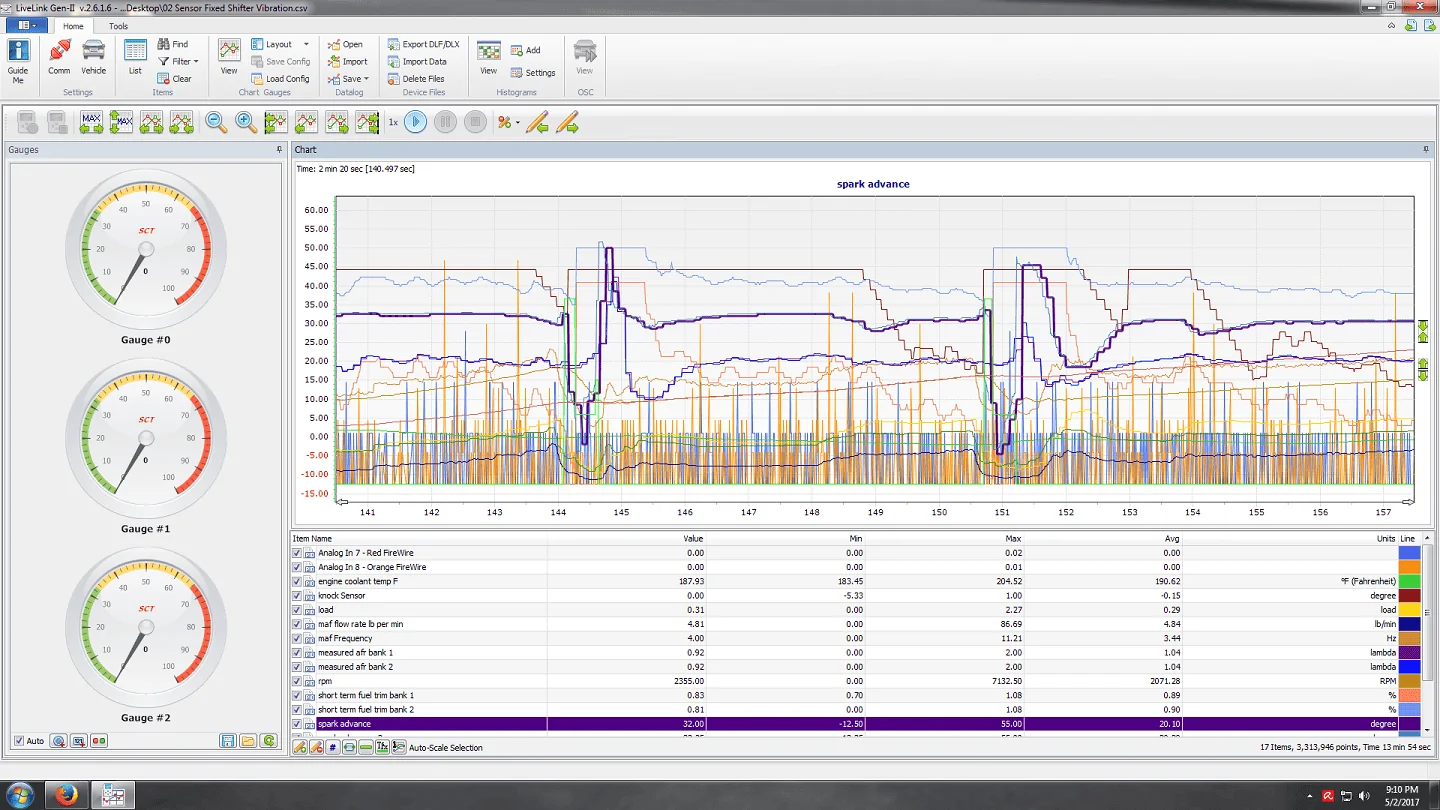
Task: Expand the Filter dropdown
Action: [x=179, y=61]
